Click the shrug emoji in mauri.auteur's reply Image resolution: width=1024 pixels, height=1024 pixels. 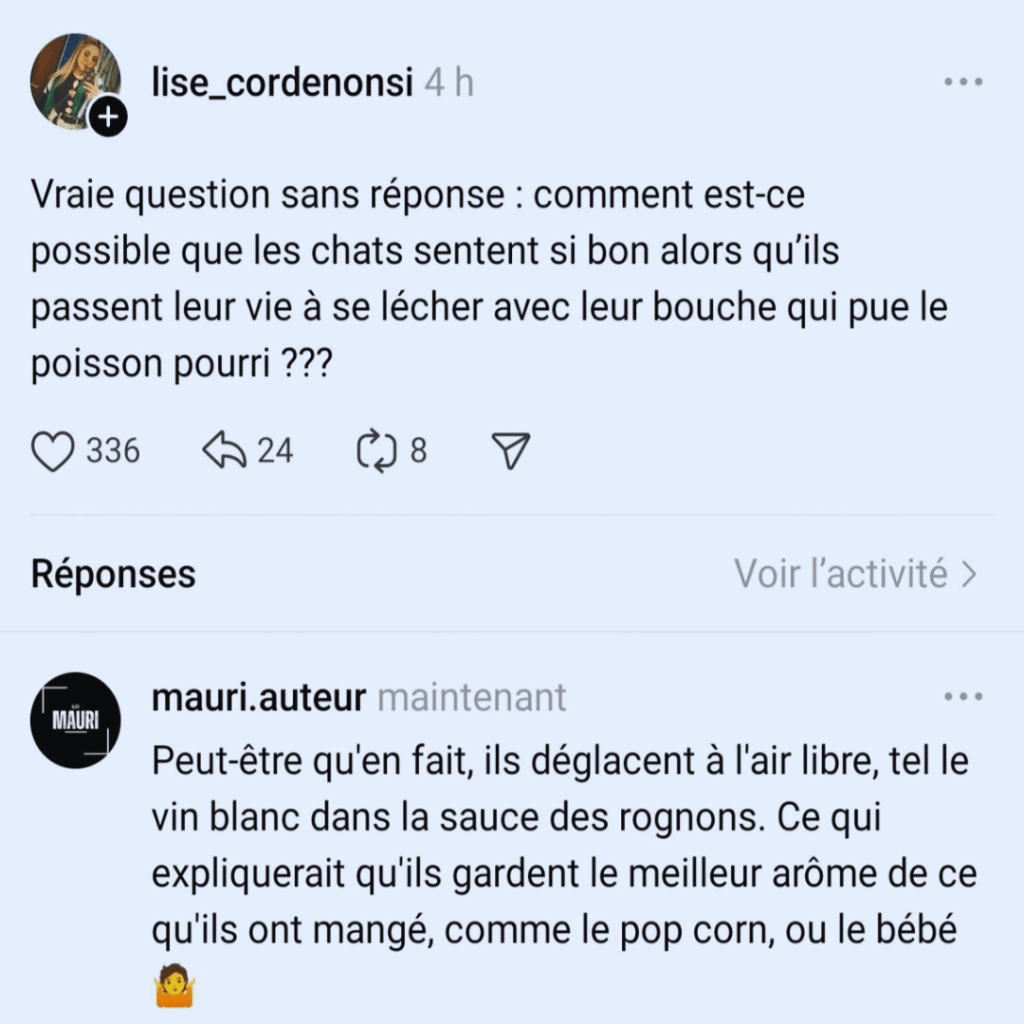tap(174, 987)
